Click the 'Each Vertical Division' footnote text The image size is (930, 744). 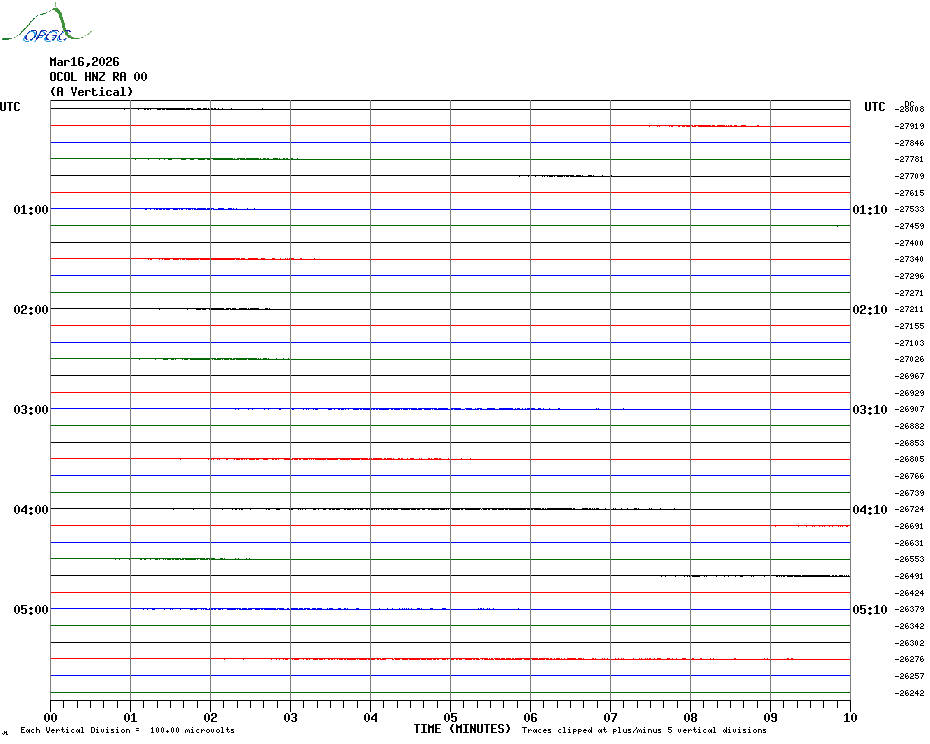tap(127, 731)
